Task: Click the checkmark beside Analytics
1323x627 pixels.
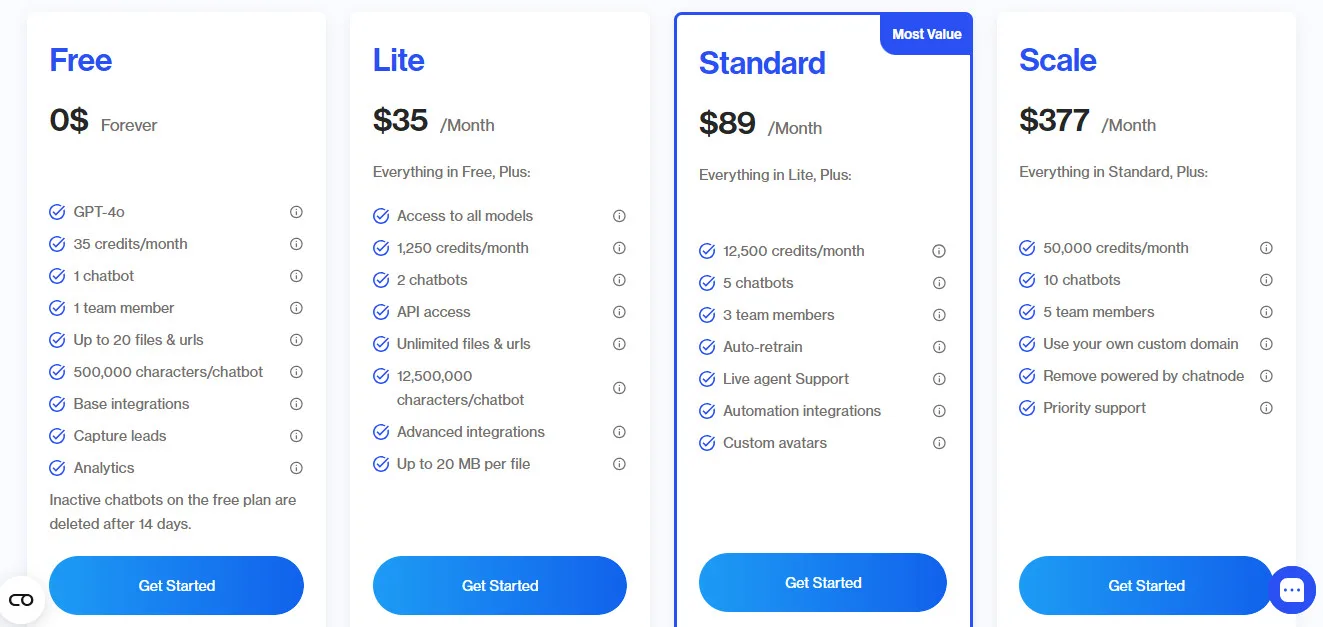Action: coord(57,467)
